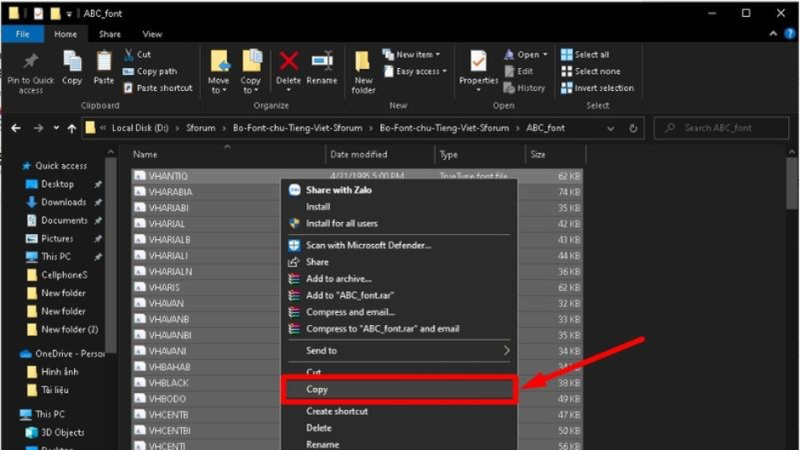The width and height of the screenshot is (800, 450).
Task: Click the Pin to Quick access icon
Action: [31, 63]
